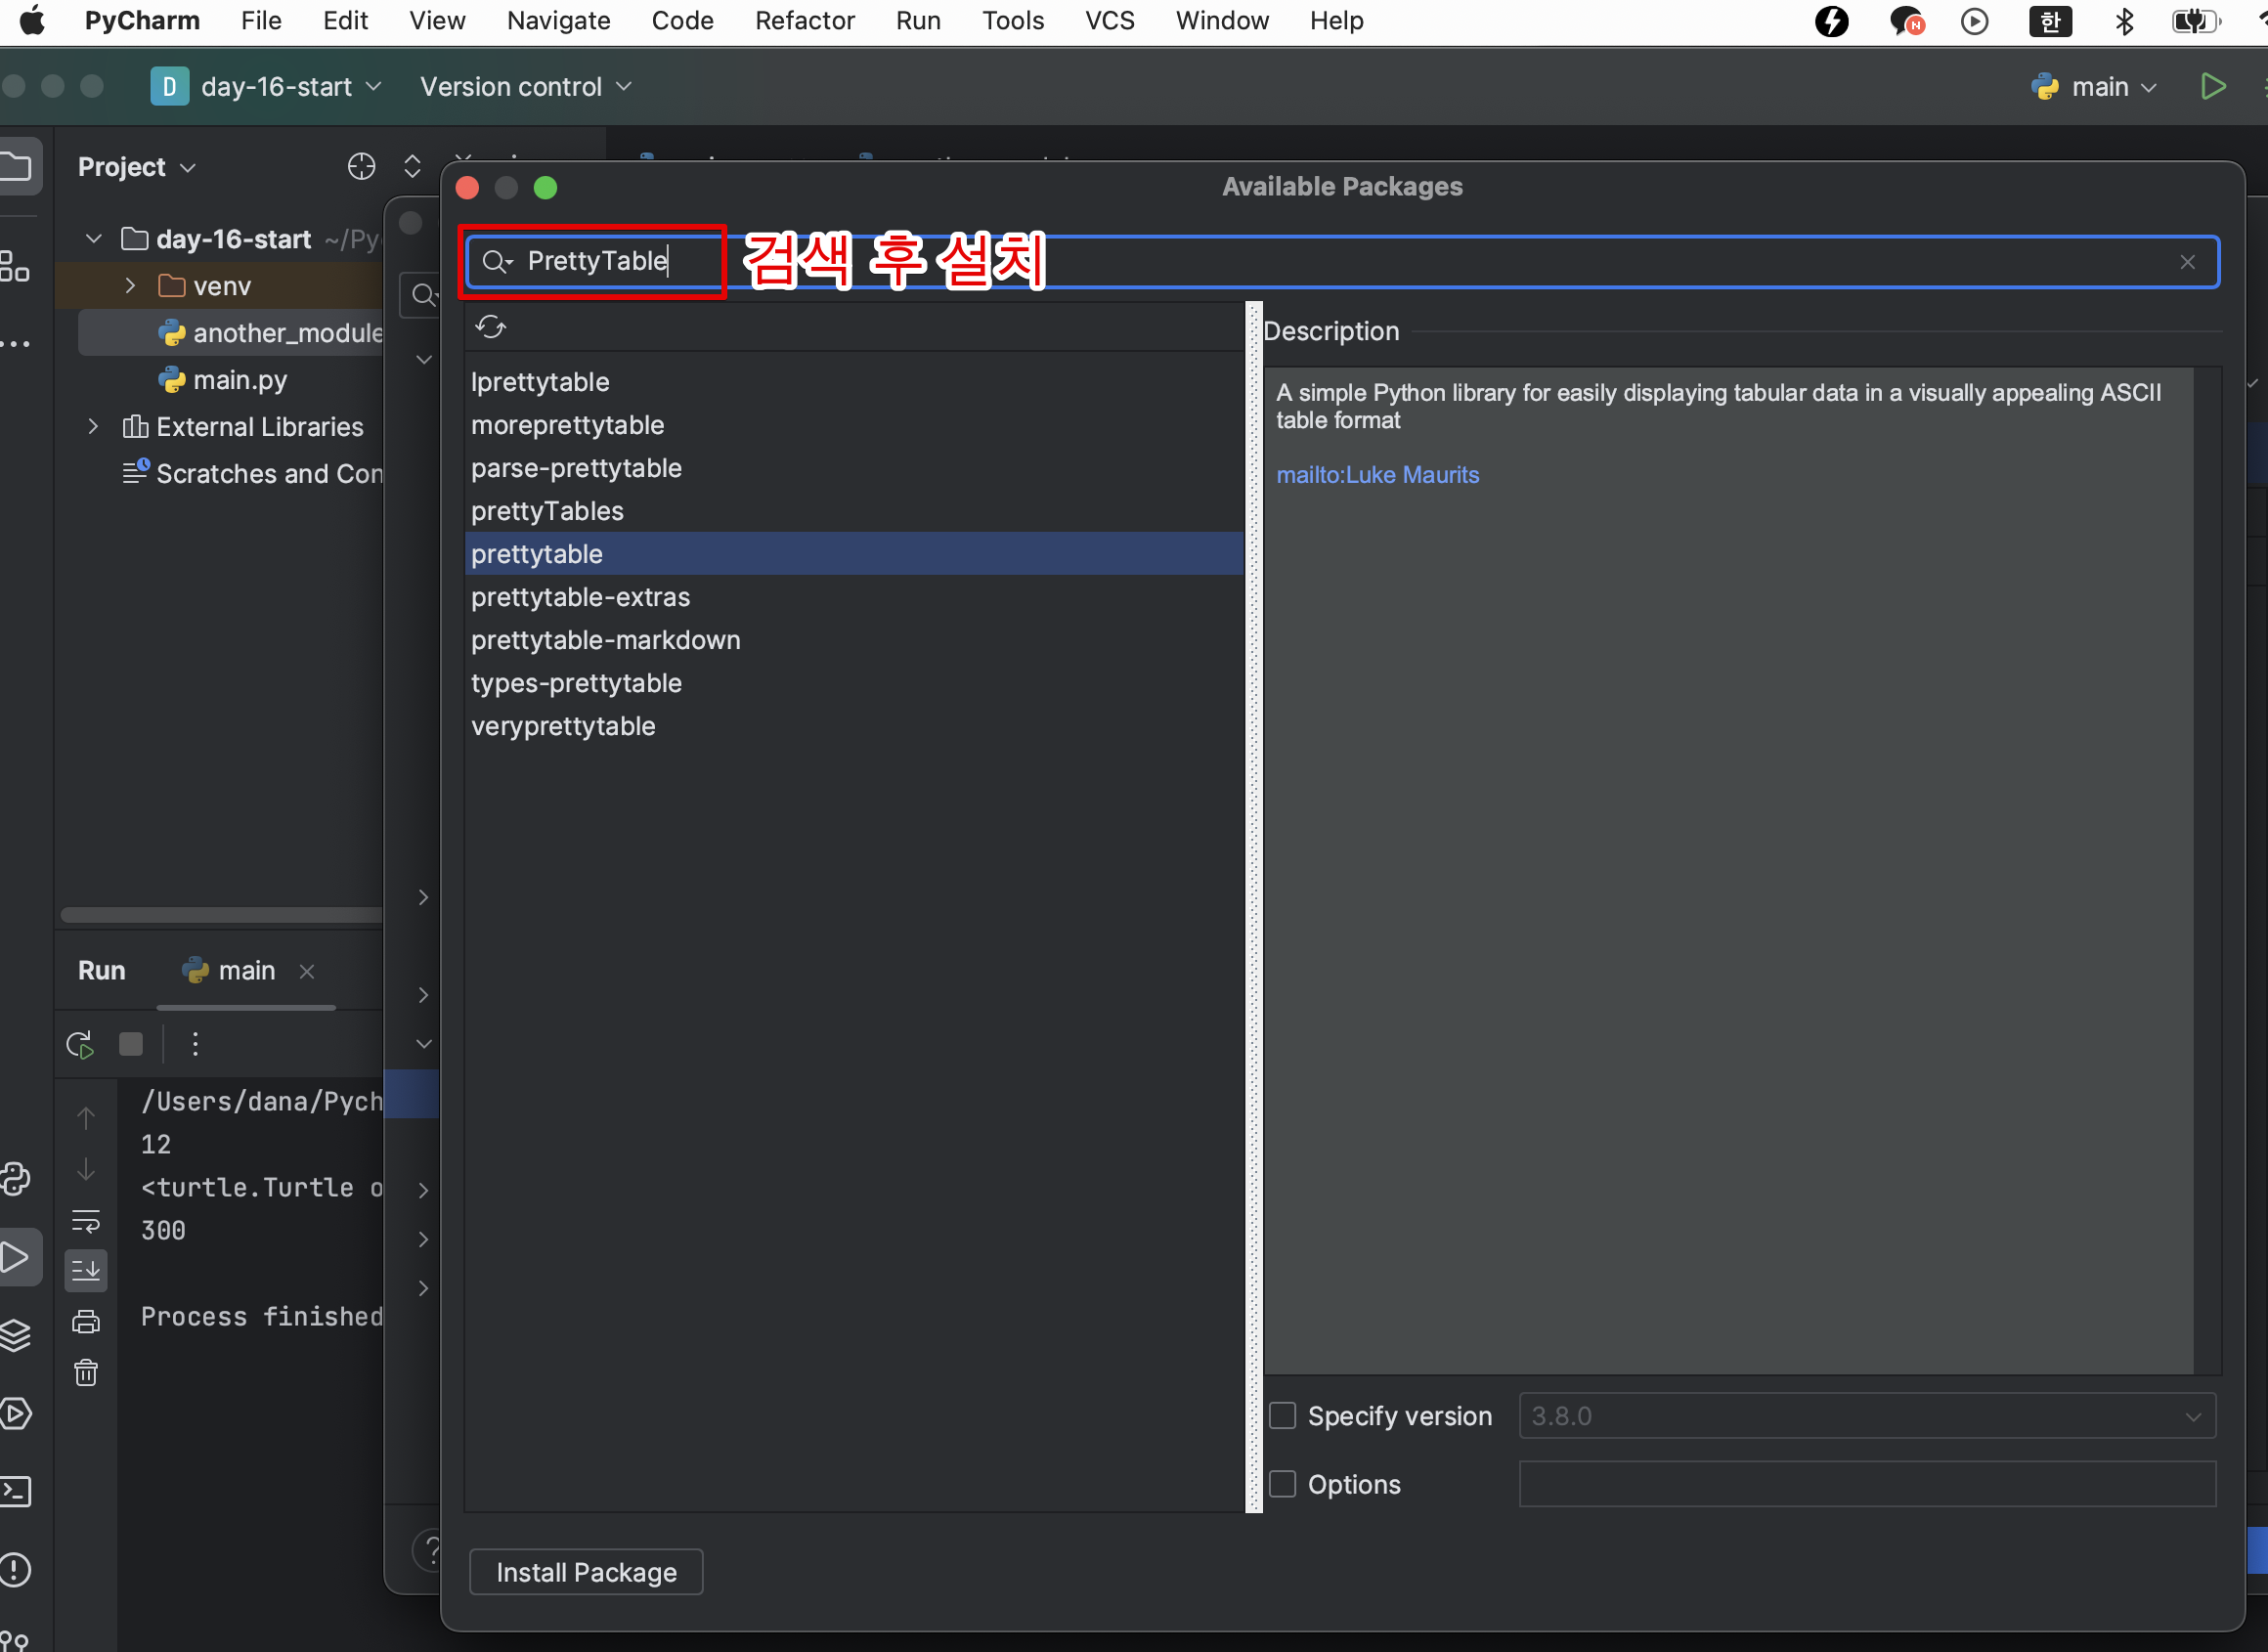Open the Project tool window folder icon
Viewport: 2268px width, 1652px height.
17,166
